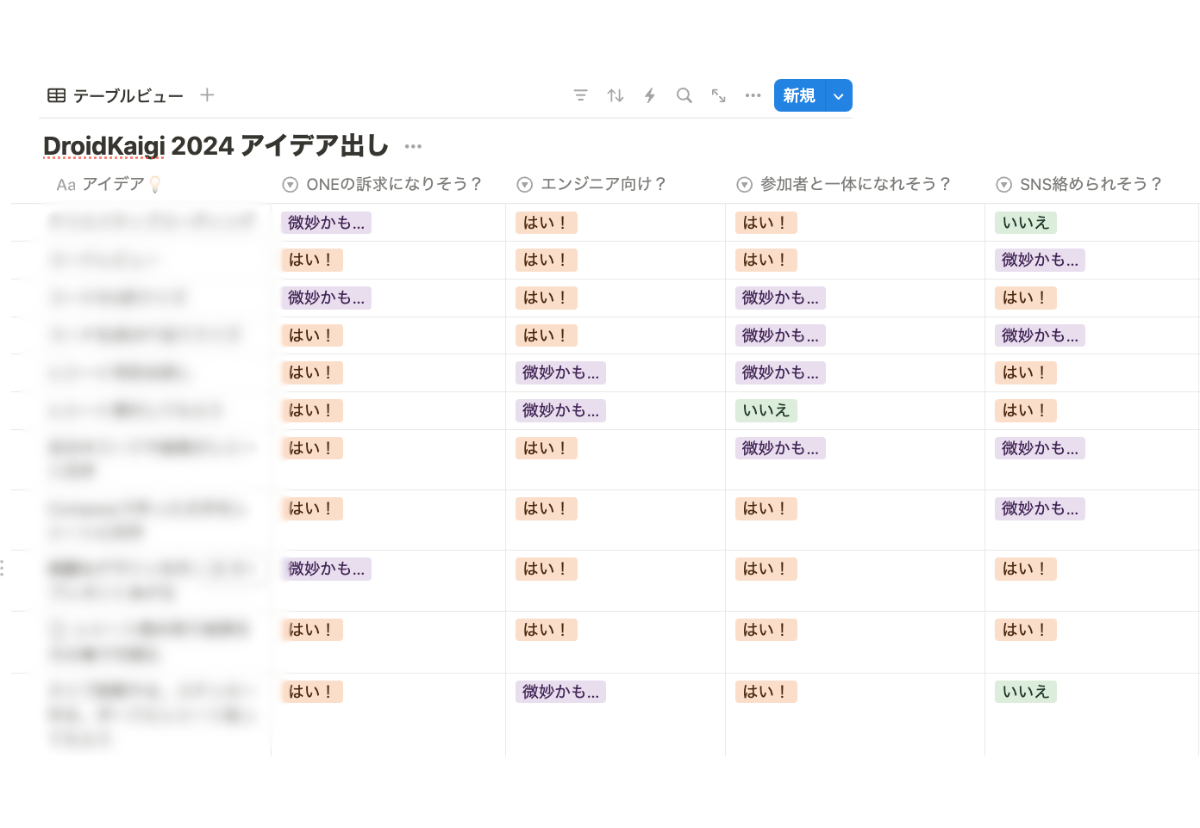This screenshot has width=1200, height=828.
Task: Click third row's はい！ tag in SNS column
Action: pyautogui.click(x=1026, y=298)
